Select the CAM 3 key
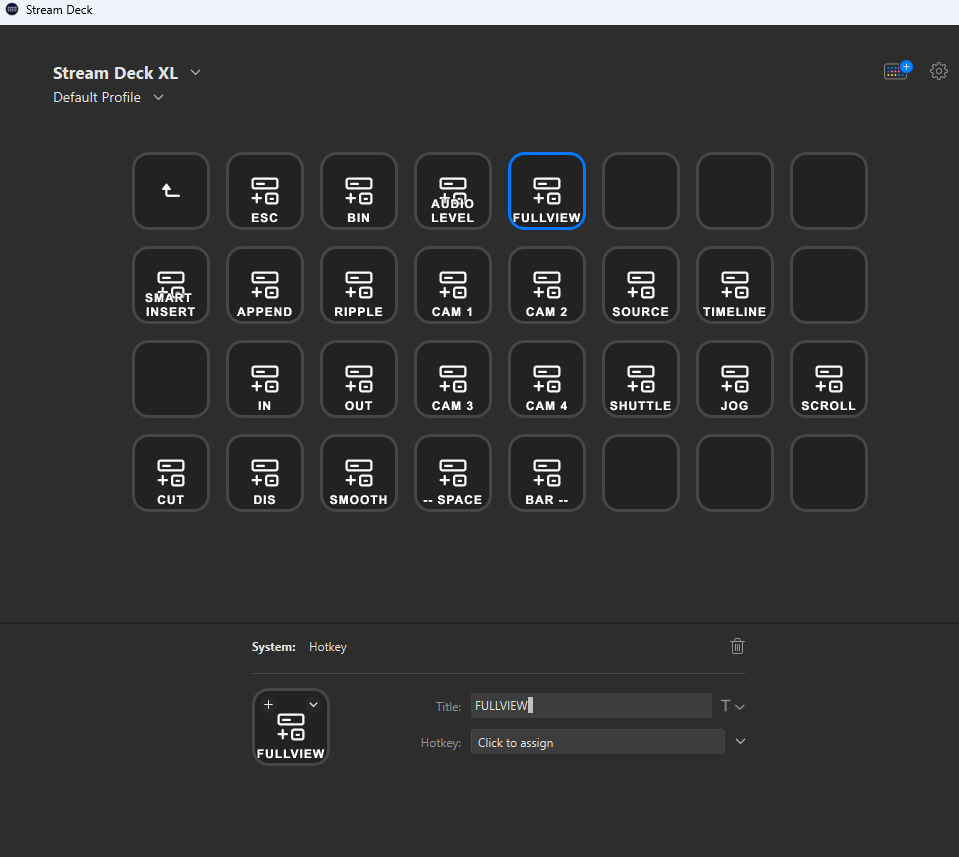 pos(453,379)
